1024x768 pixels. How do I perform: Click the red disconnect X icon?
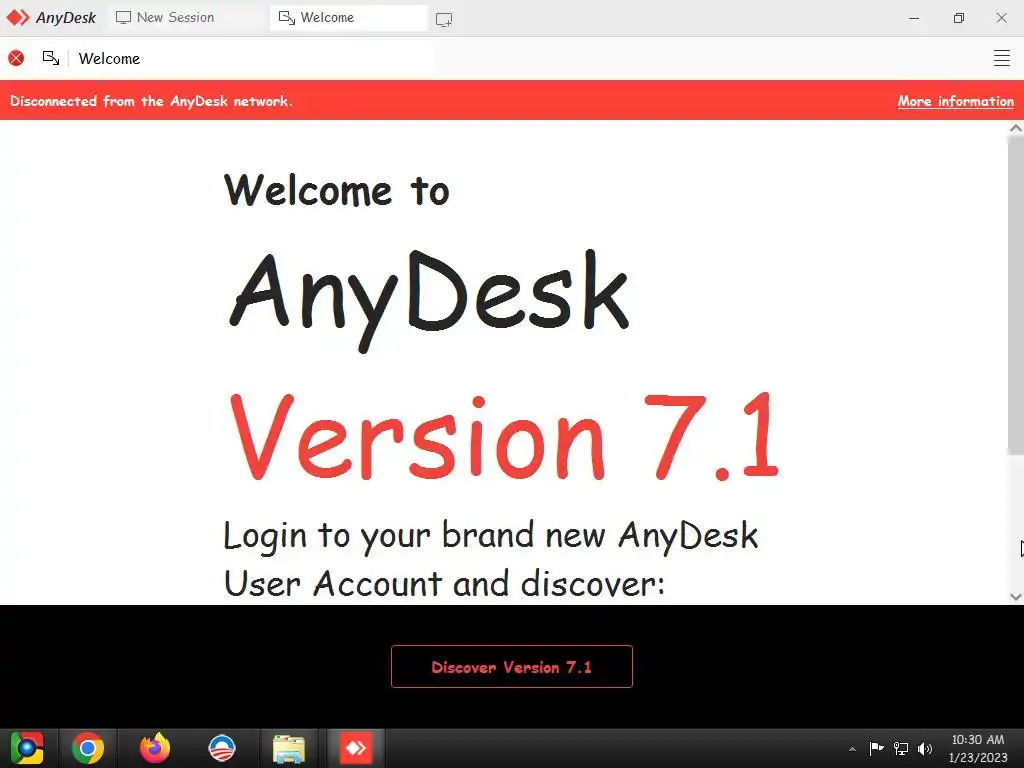pyautogui.click(x=16, y=58)
